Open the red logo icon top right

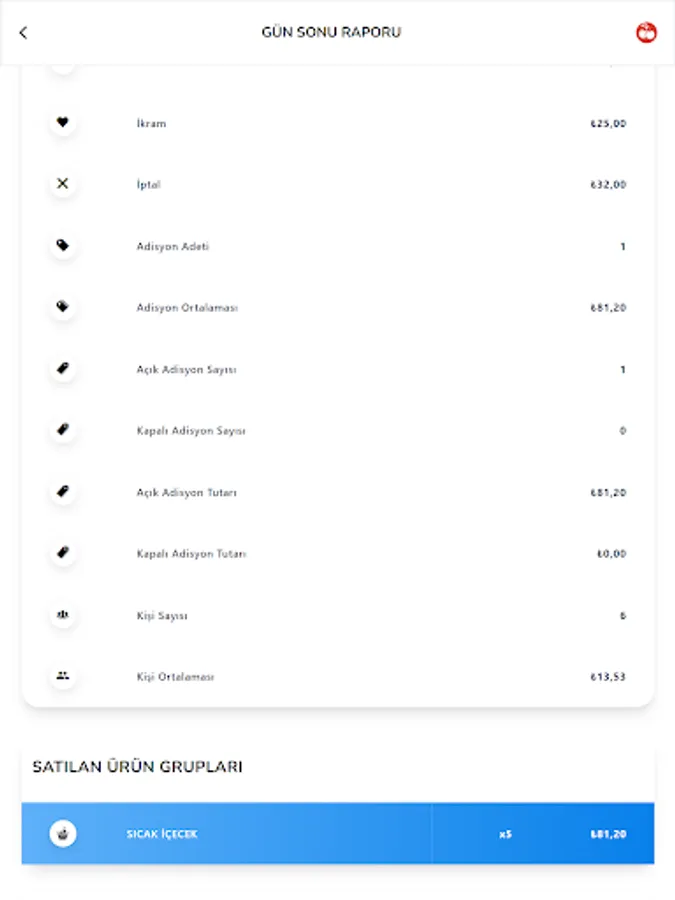click(646, 32)
